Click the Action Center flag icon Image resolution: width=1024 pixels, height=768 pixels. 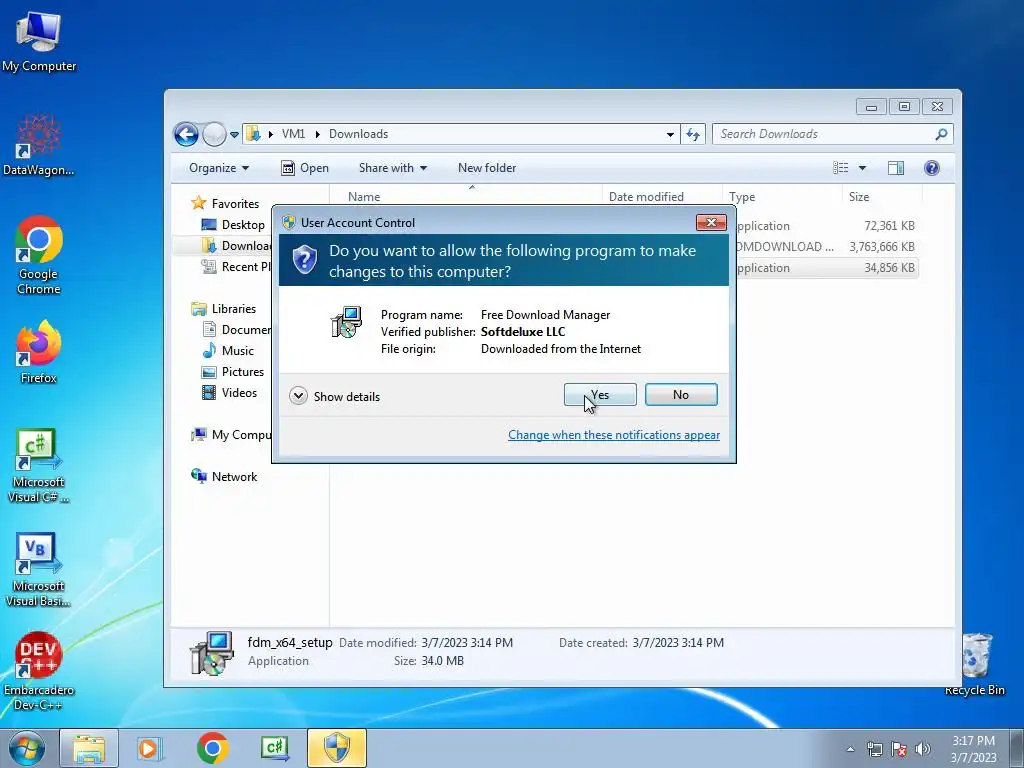click(899, 749)
